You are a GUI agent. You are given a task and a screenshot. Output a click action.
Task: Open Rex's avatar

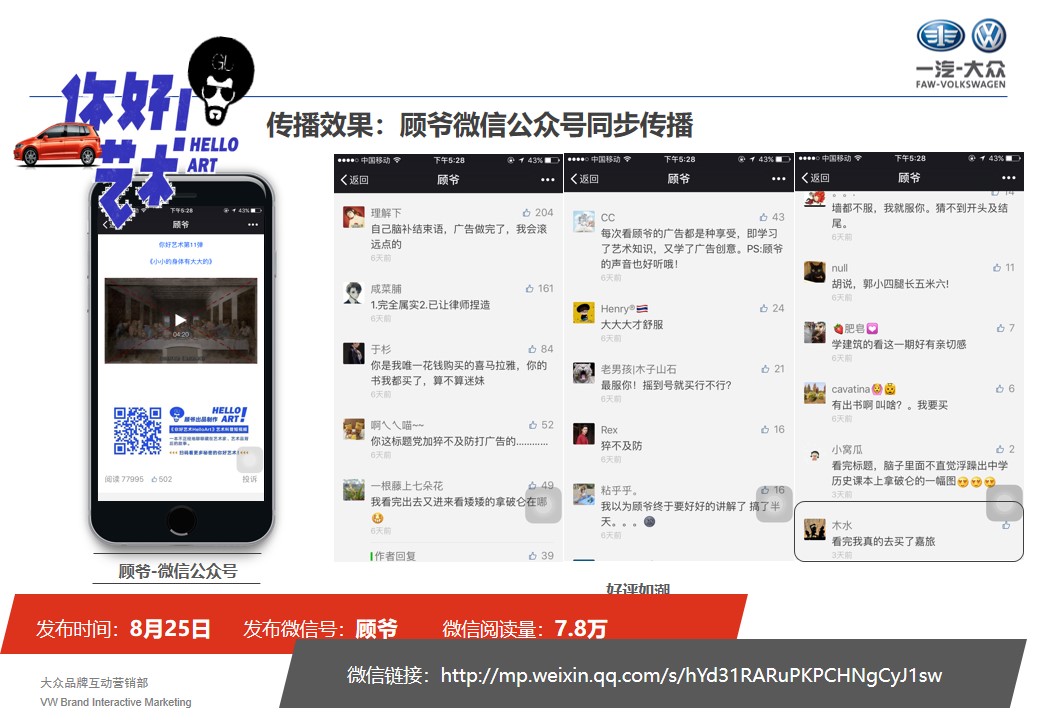pos(584,434)
